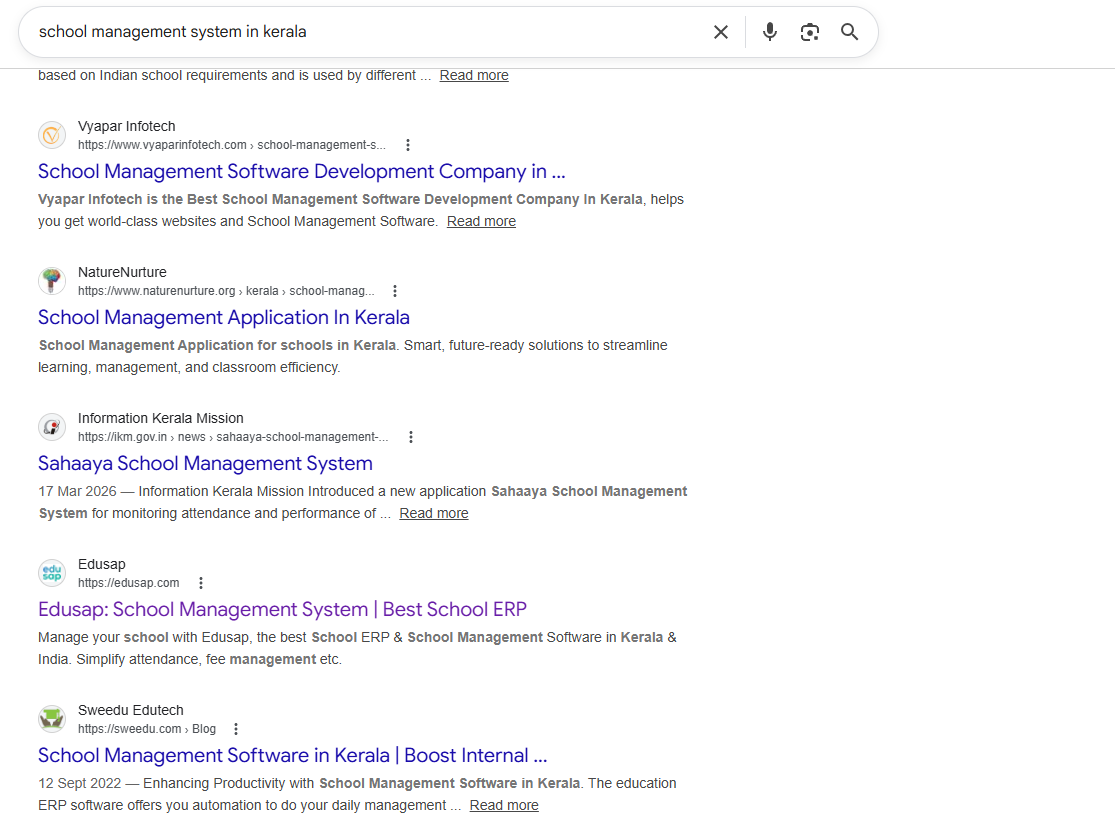Click the NatureNurture site favicon
Screen dimensions: 1115x837
[x=52, y=281]
